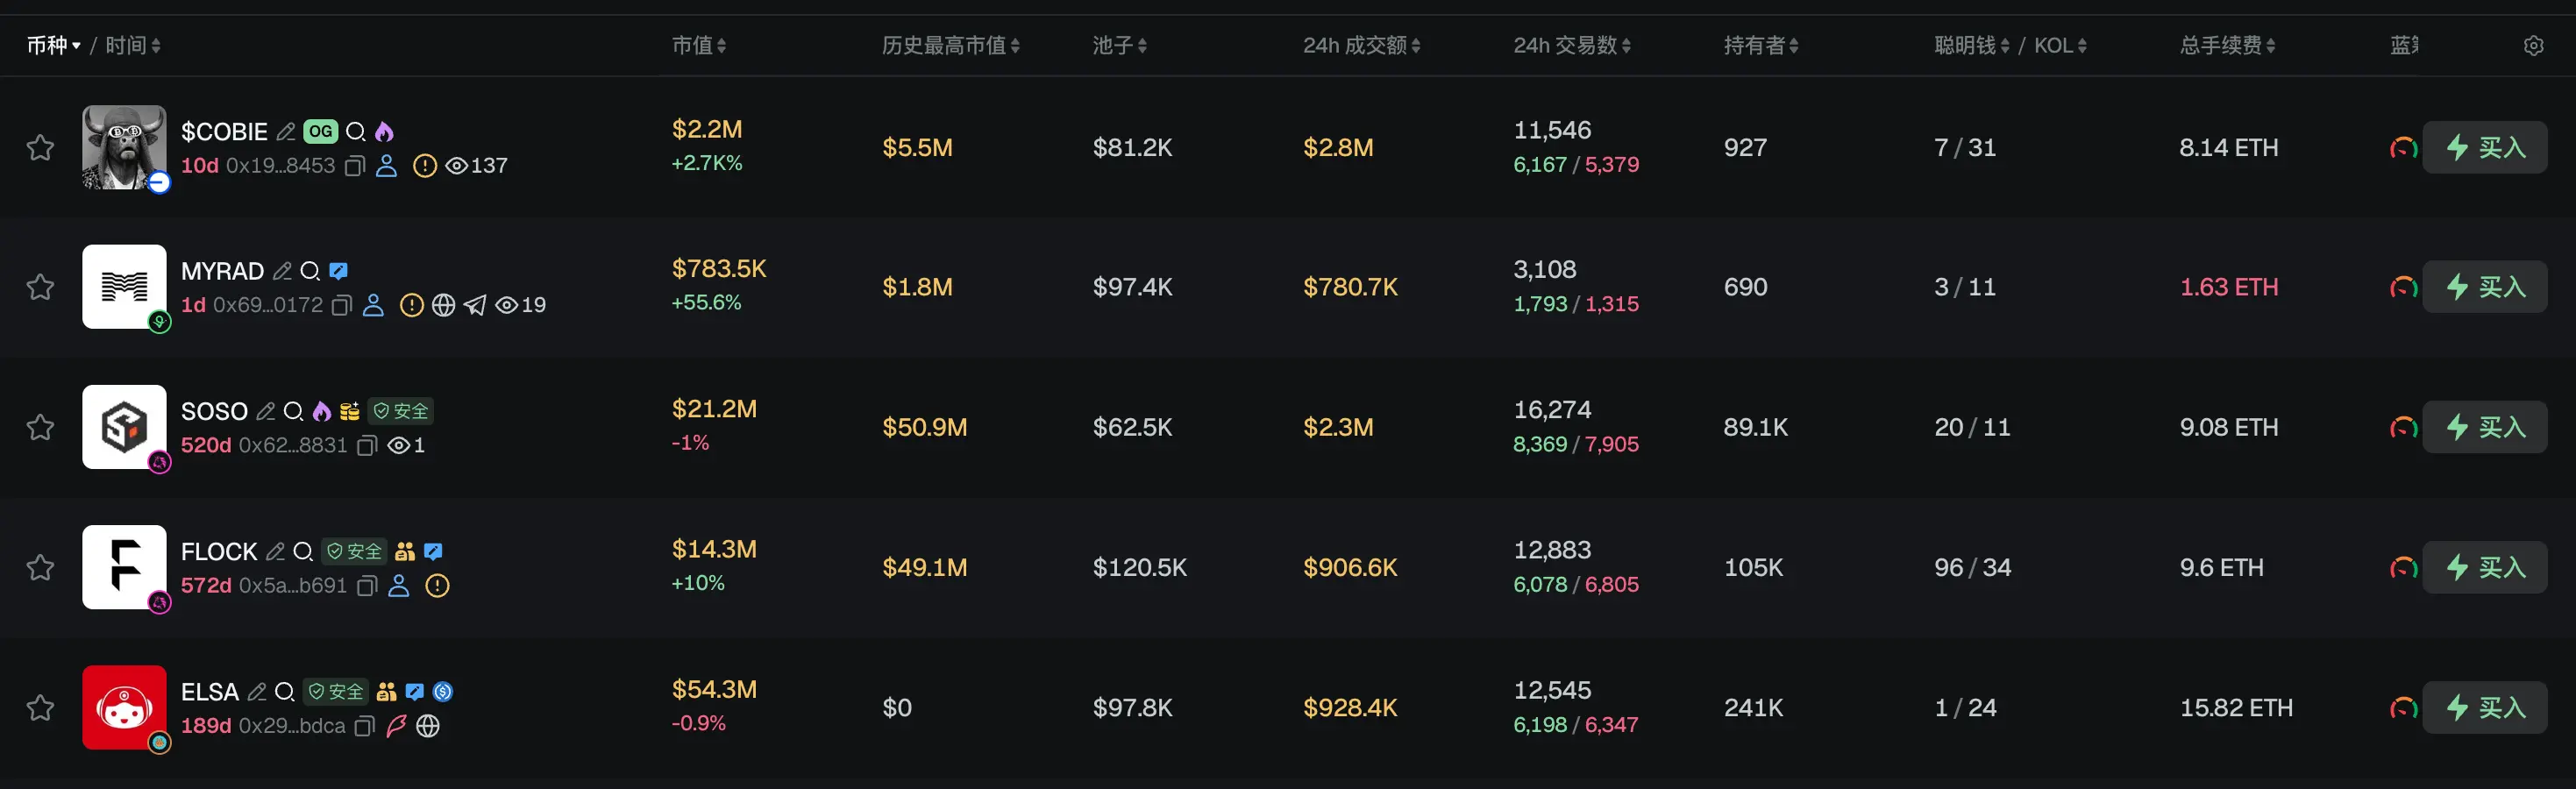Screen dimensions: 2576x789
Task: Search $COBIE with magnifier icon
Action: [x=356, y=131]
